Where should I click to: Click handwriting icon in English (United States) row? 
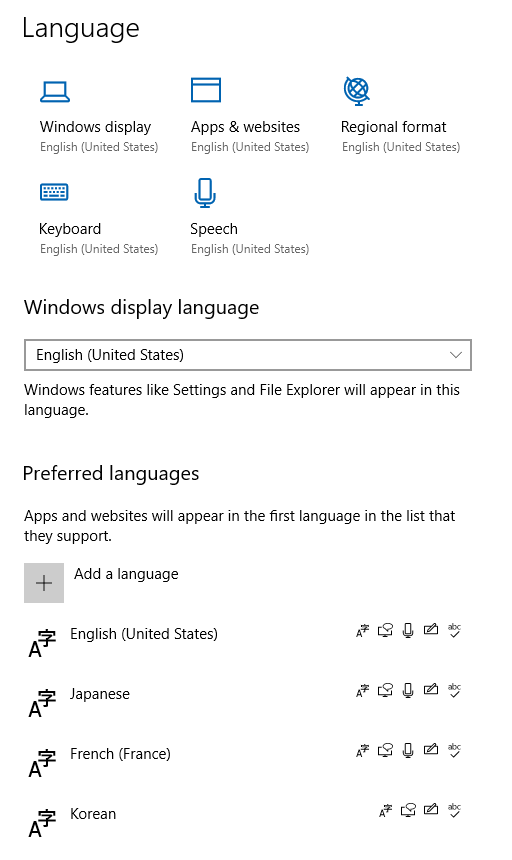431,629
